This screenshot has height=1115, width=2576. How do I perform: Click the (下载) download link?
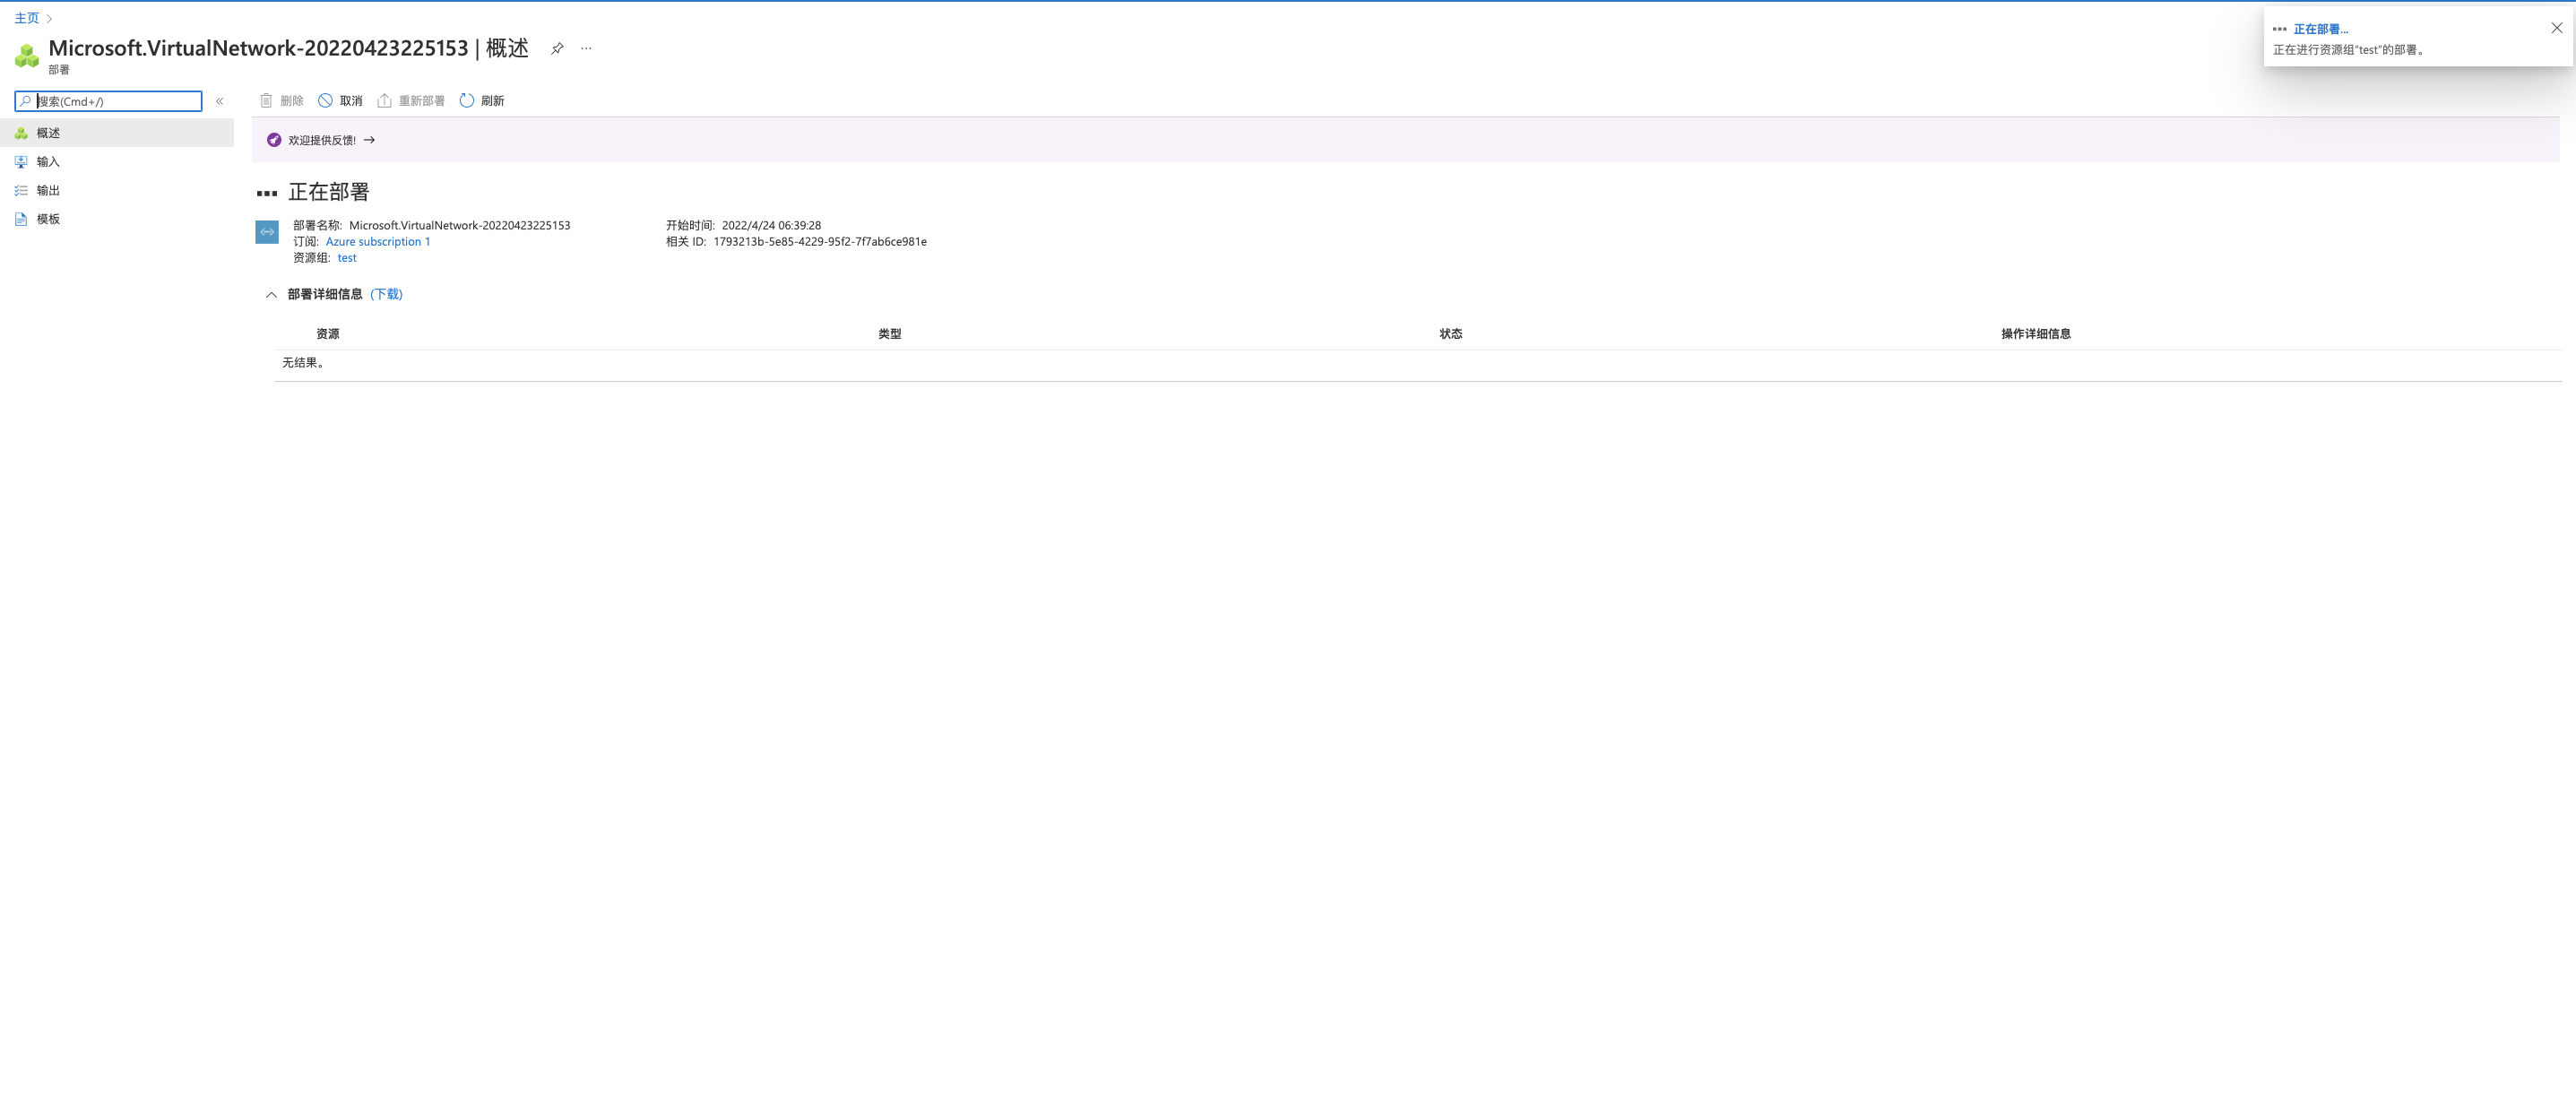386,294
